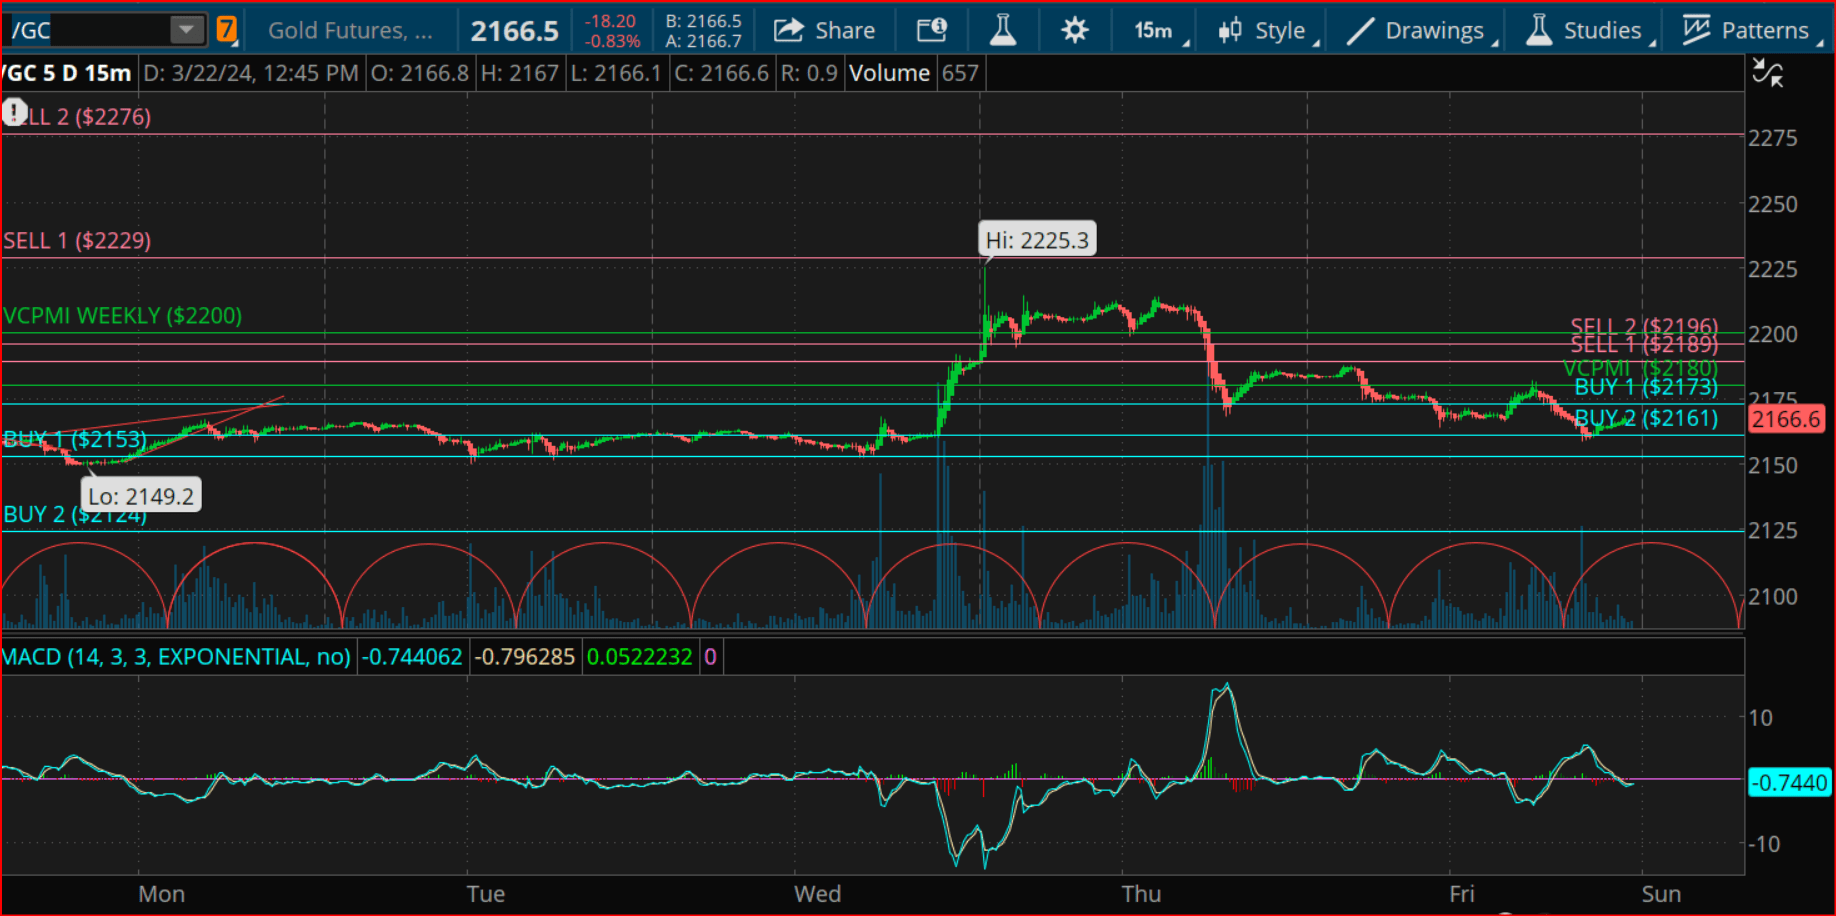
Task: Open the Patterns menu
Action: 1750,31
